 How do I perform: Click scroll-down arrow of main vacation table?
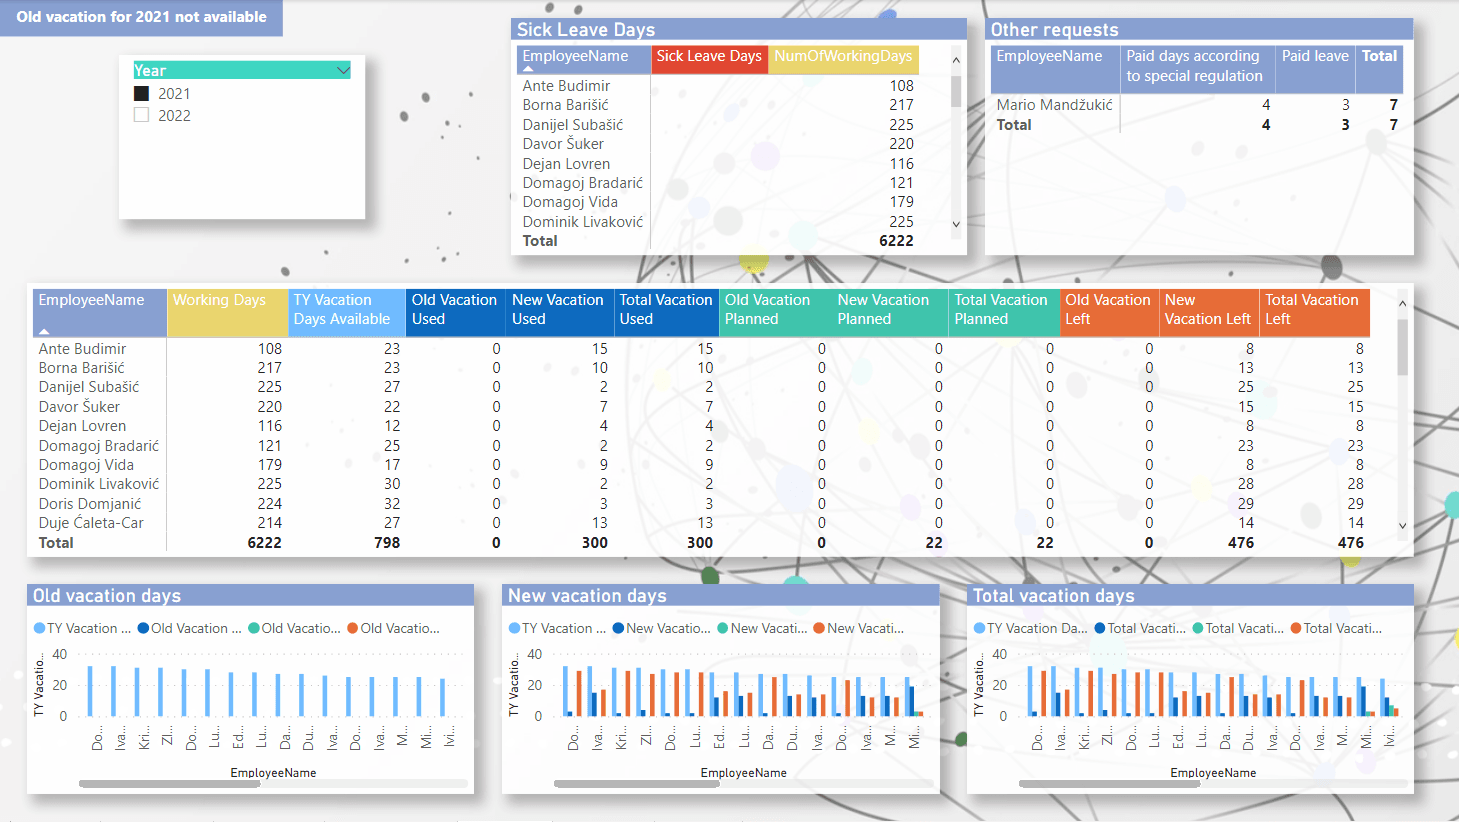pos(1402,525)
